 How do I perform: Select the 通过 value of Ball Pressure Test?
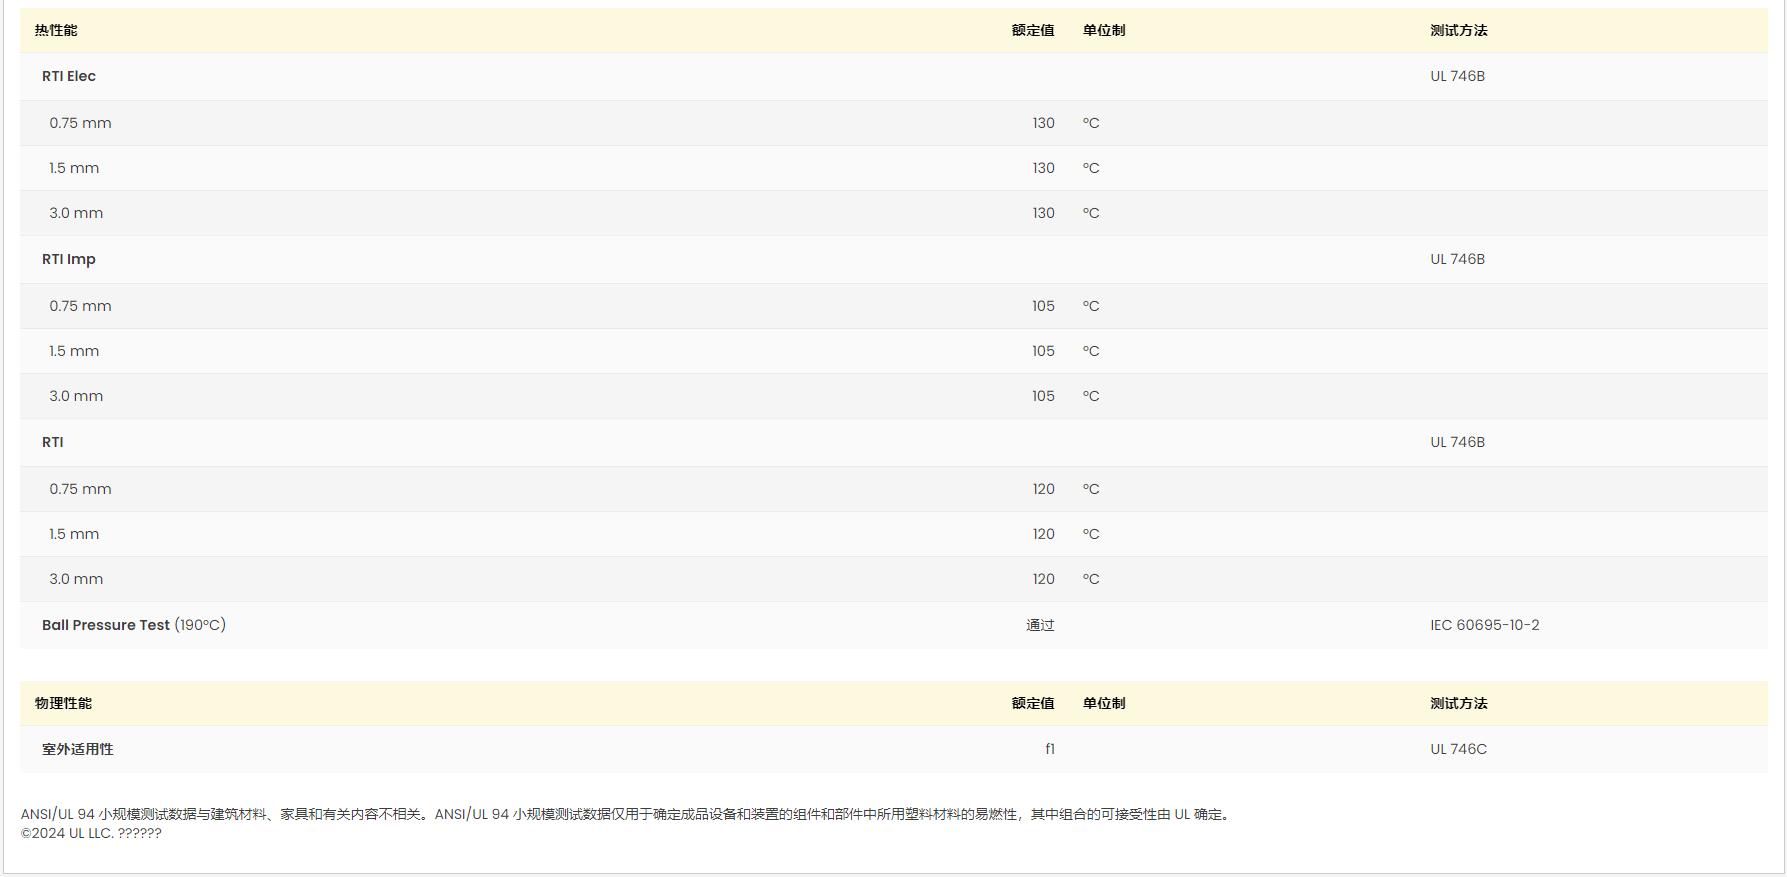pyautogui.click(x=1040, y=625)
